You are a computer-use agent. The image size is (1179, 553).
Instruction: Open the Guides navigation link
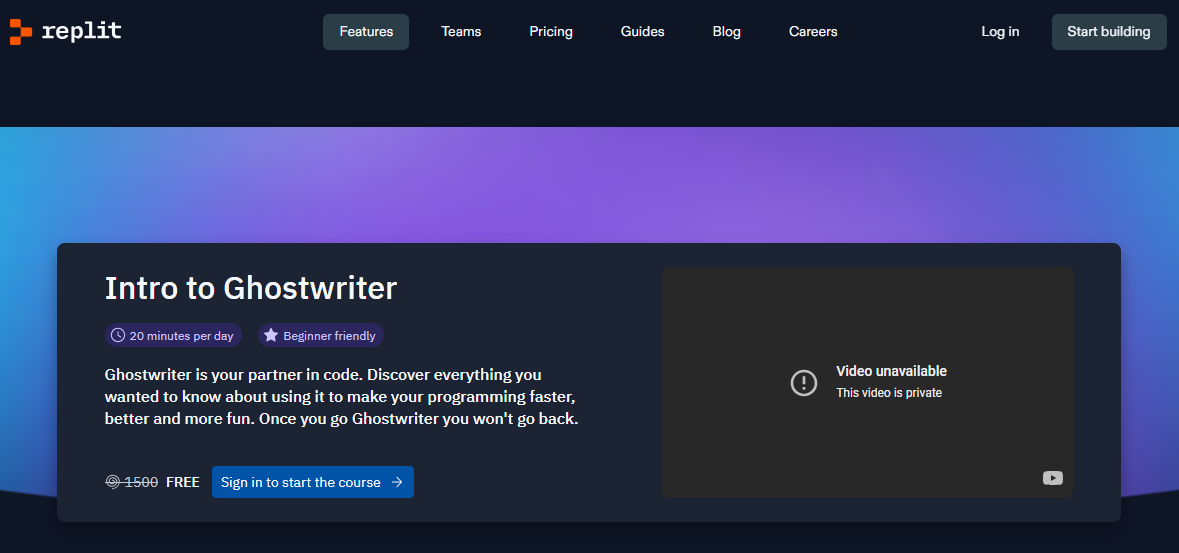coord(643,32)
